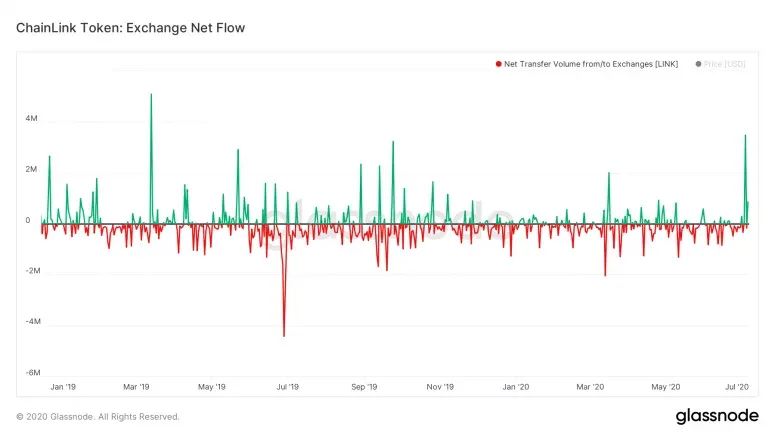The width and height of the screenshot is (775, 436).
Task: Click the Jan '19 x-axis label
Action: [63, 387]
